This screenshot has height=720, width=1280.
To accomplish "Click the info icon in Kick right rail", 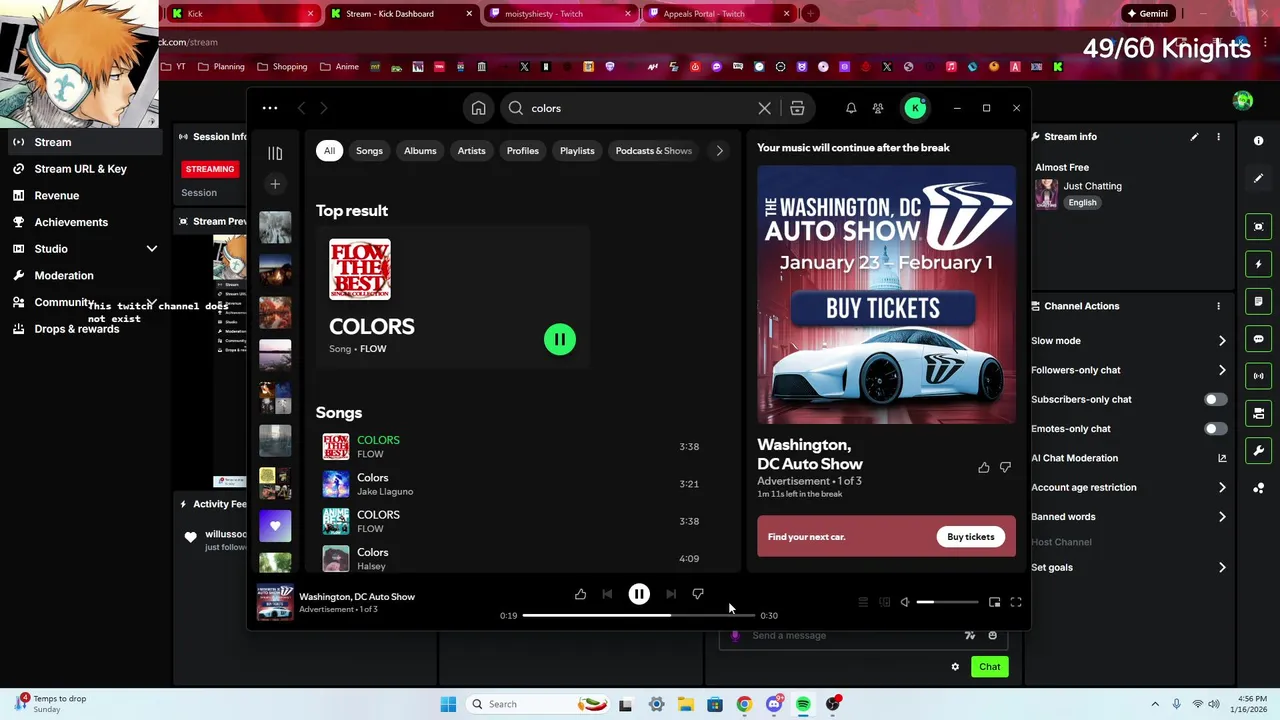I will [1258, 141].
